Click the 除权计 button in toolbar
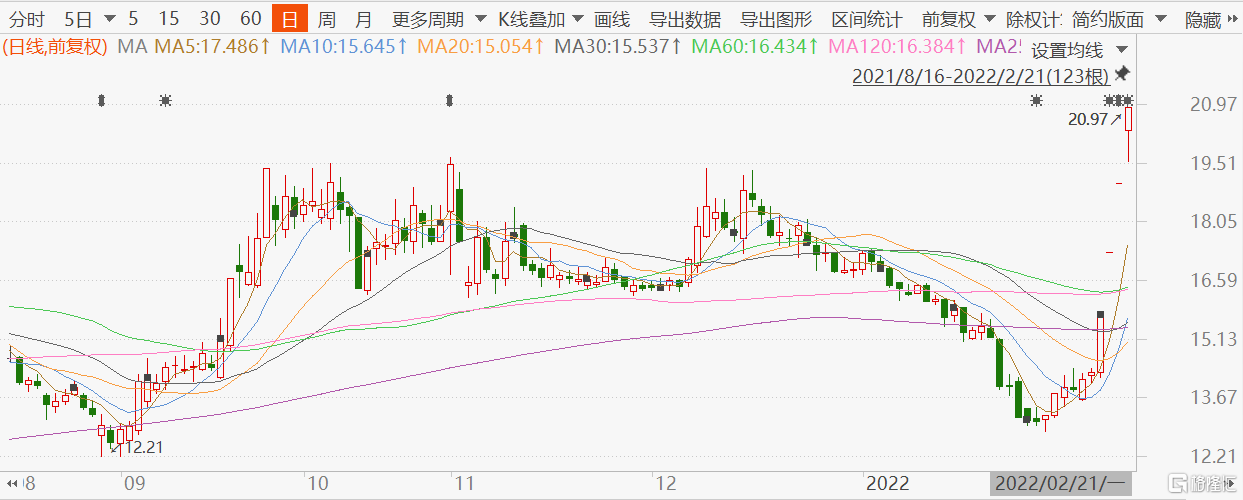The width and height of the screenshot is (1243, 500). click(x=1036, y=19)
